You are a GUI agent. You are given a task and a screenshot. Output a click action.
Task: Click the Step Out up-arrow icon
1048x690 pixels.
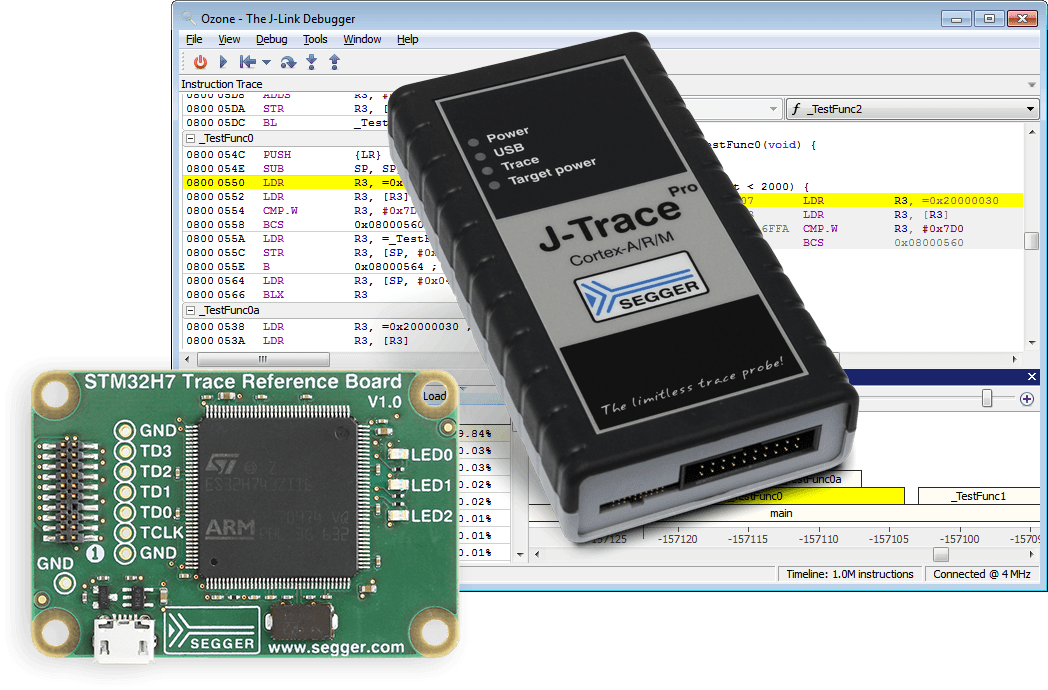click(334, 62)
